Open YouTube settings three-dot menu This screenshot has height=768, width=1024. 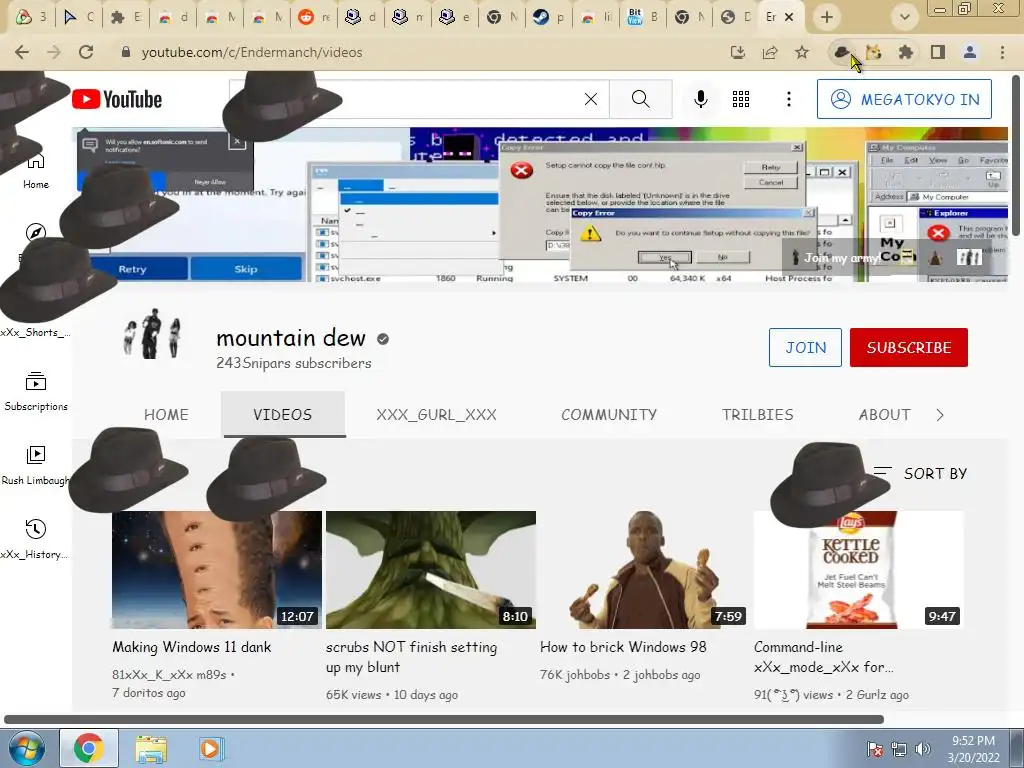(789, 99)
